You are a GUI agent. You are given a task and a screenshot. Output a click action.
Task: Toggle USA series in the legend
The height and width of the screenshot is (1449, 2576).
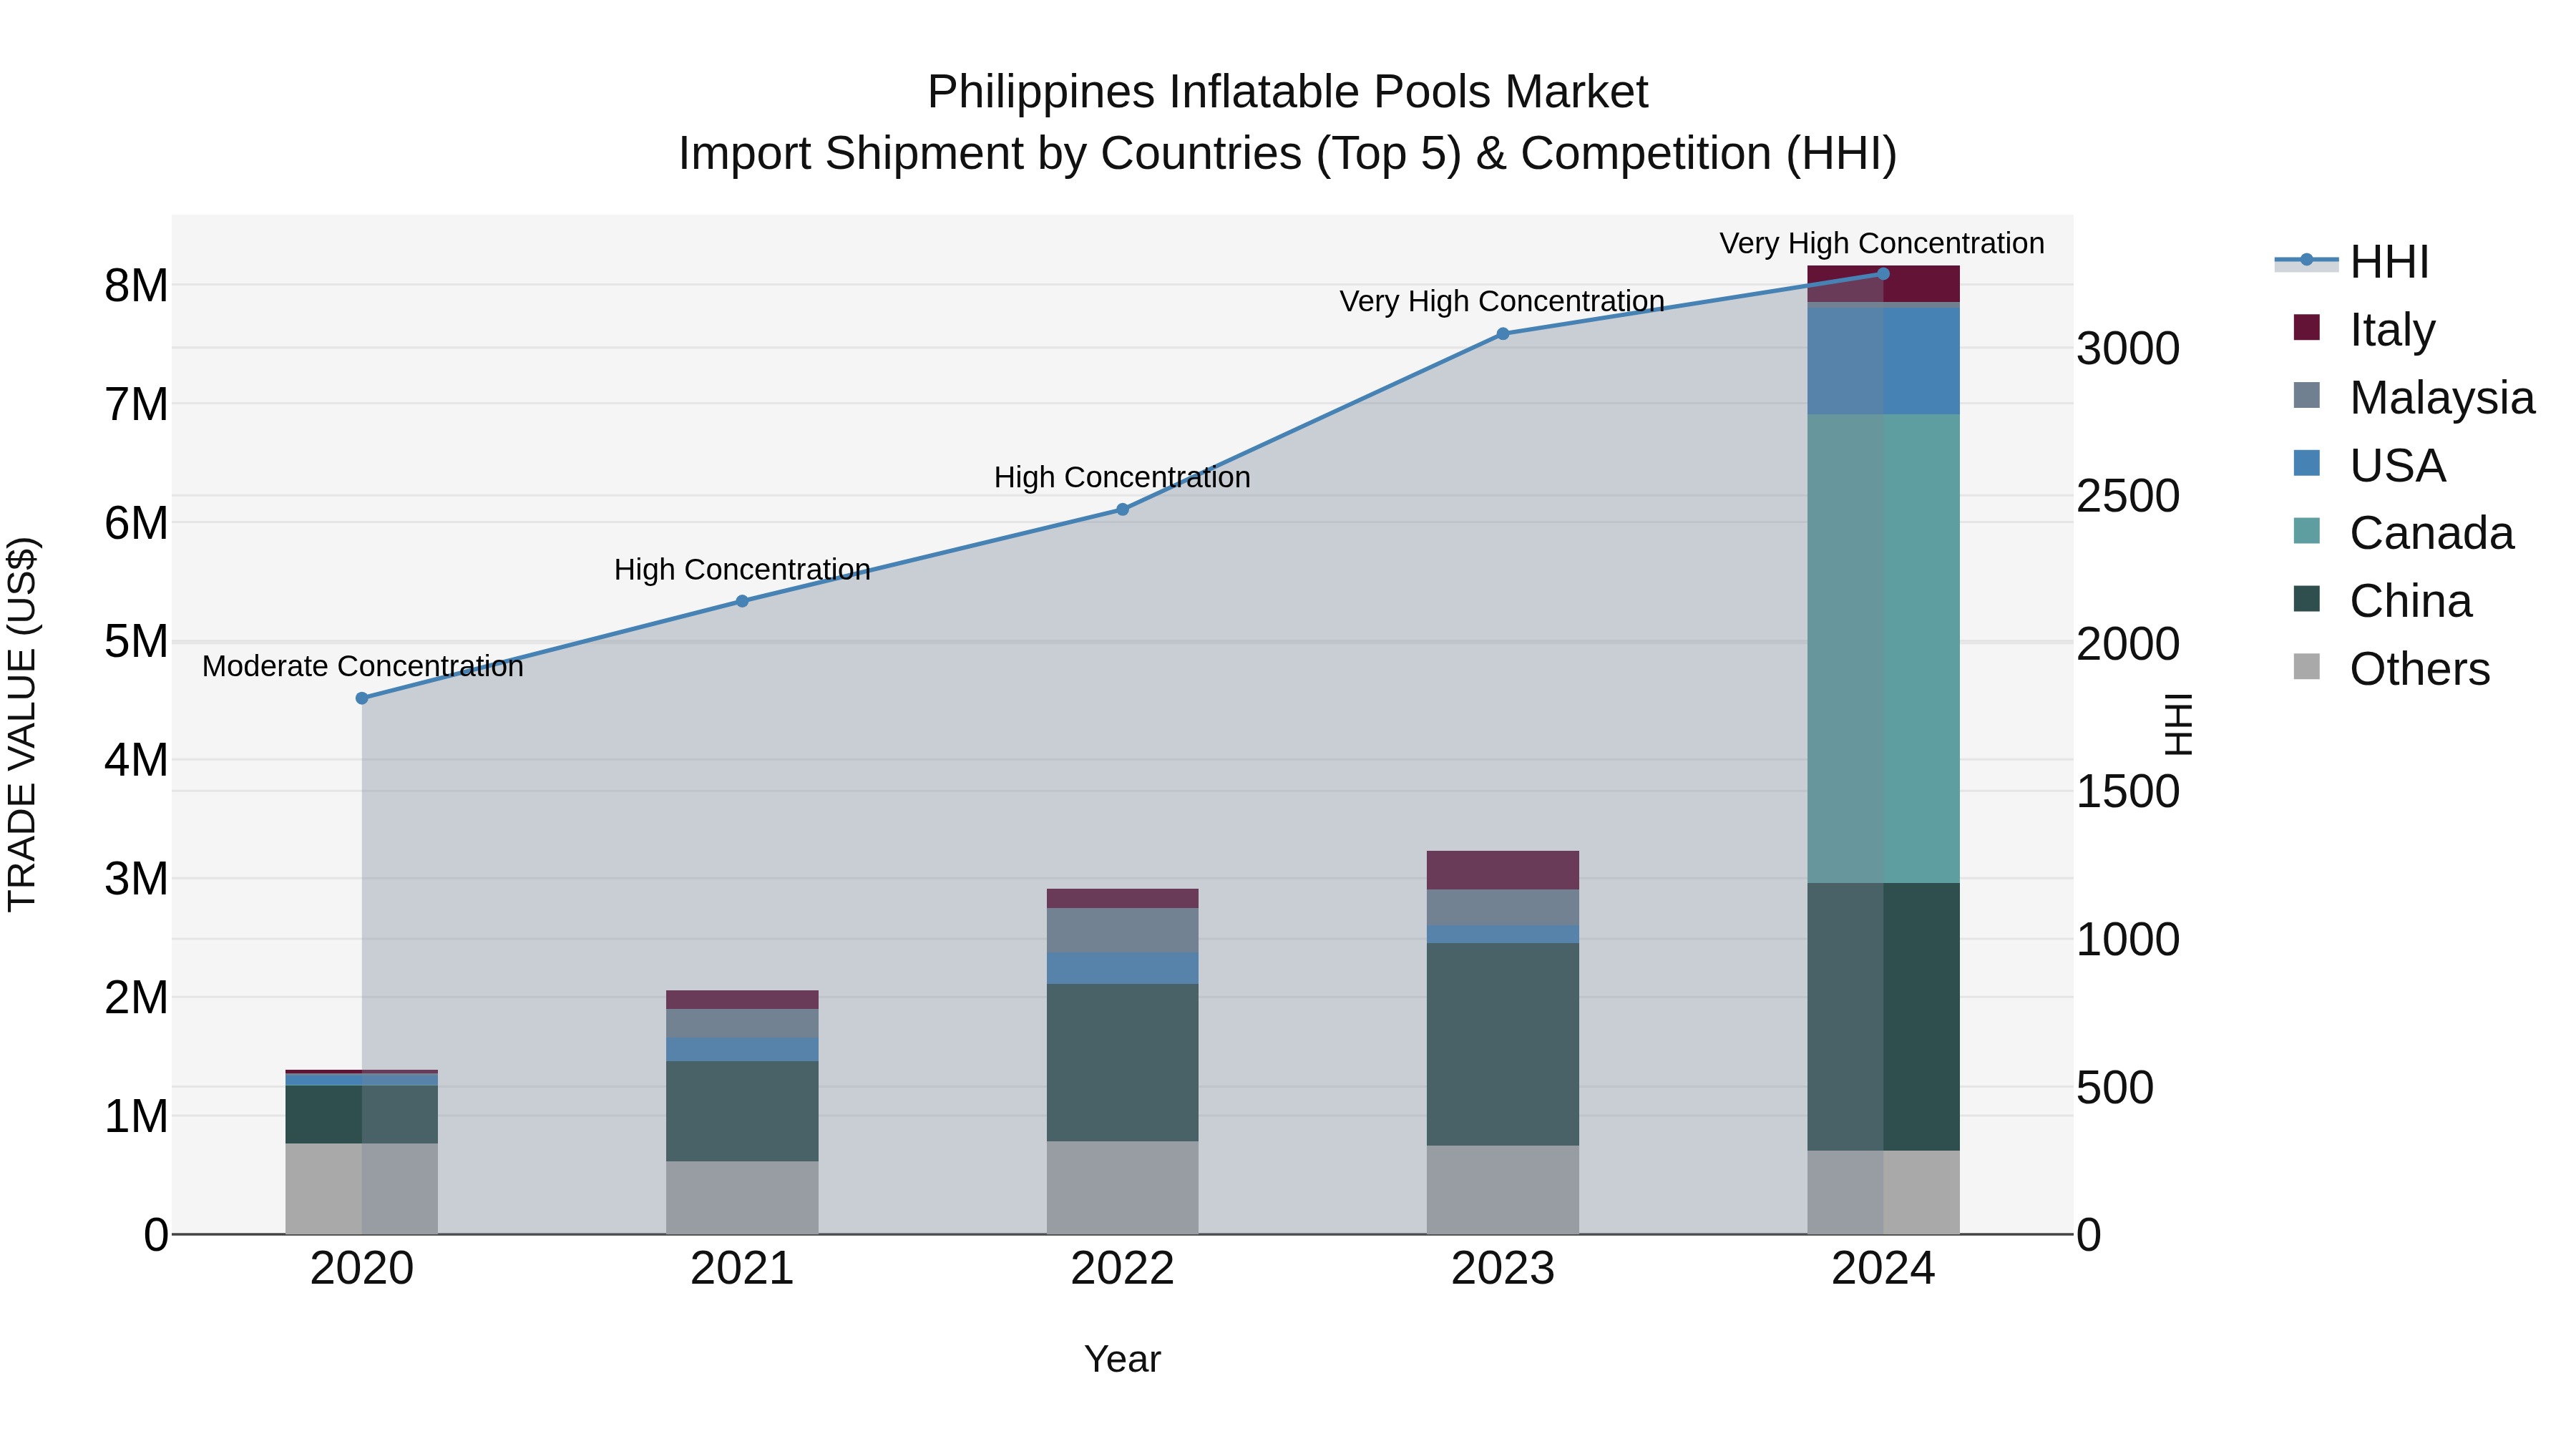[x=2370, y=465]
